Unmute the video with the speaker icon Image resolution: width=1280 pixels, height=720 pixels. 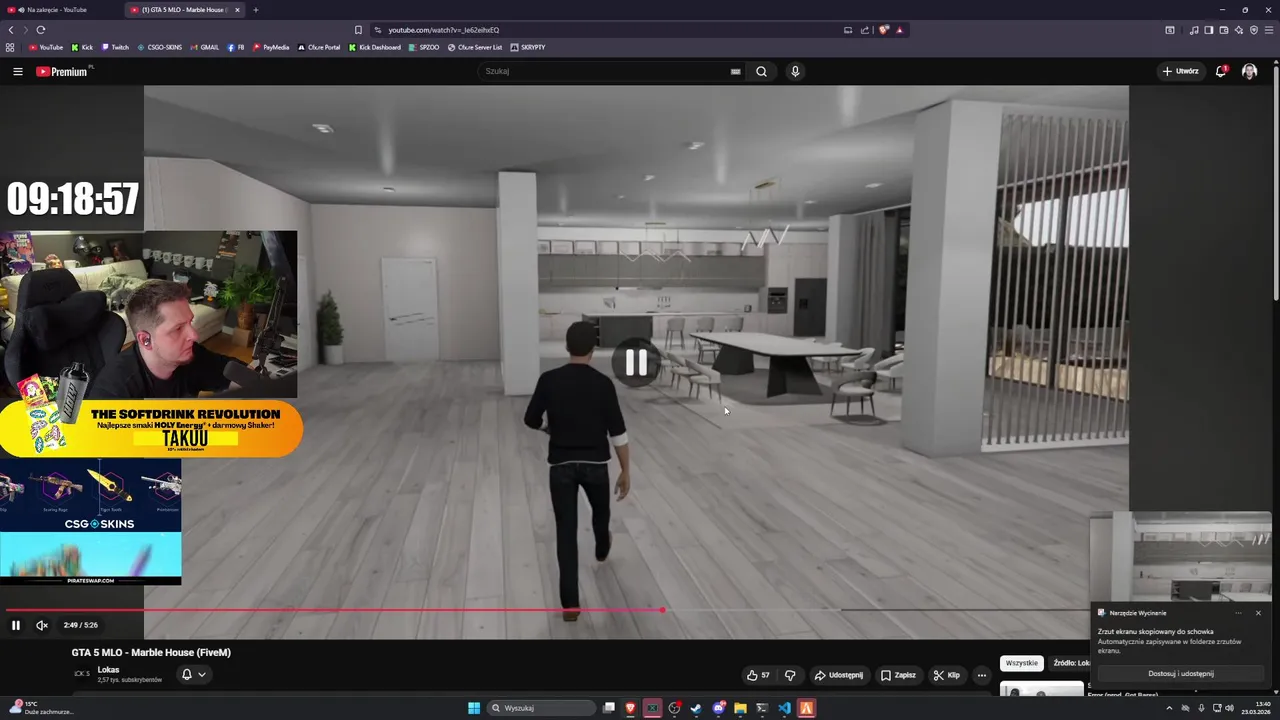[x=42, y=625]
